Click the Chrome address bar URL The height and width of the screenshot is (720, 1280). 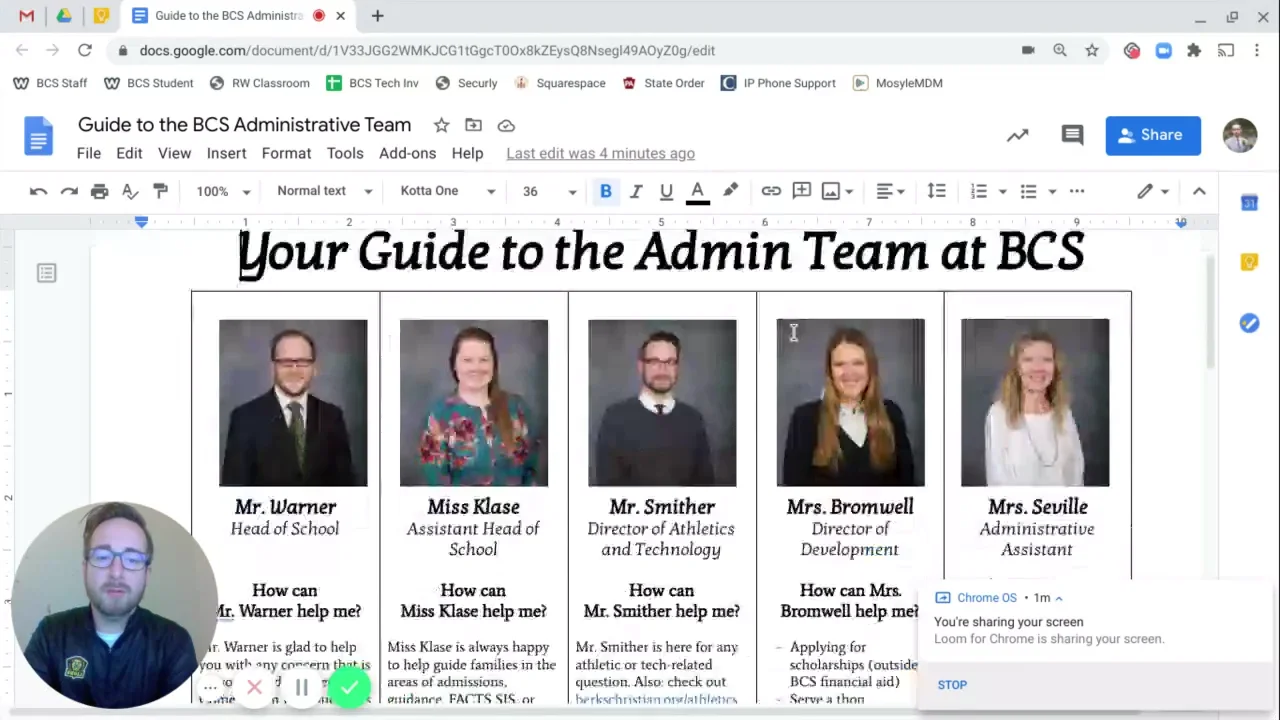pos(427,50)
